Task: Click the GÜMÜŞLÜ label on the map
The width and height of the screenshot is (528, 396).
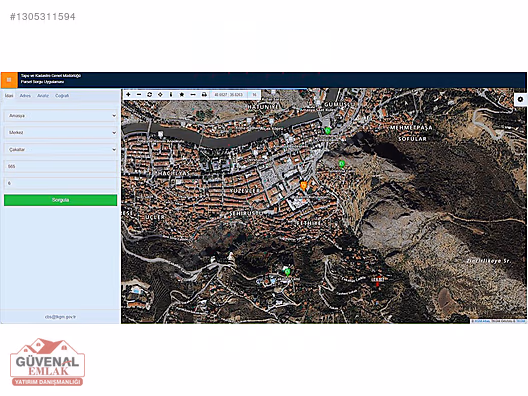Action: 338,105
